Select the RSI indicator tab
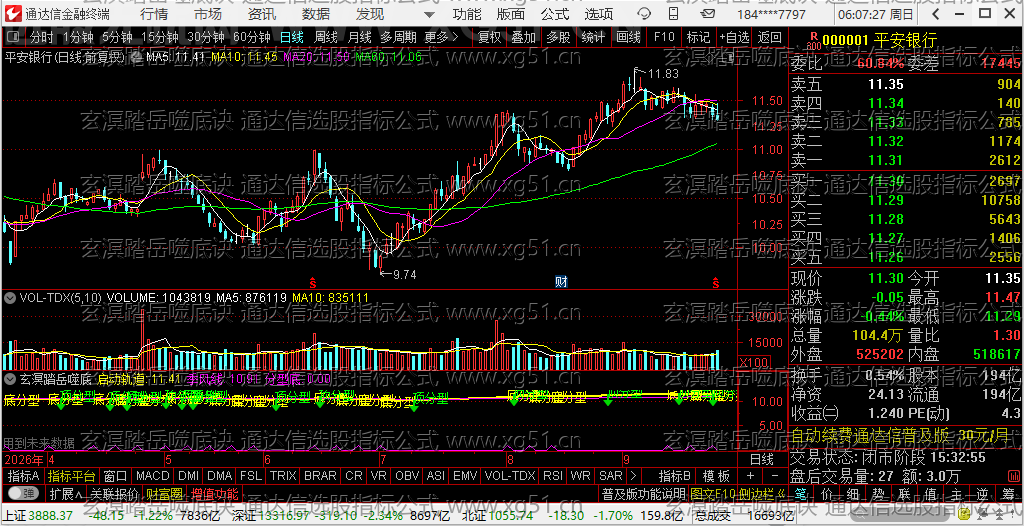The height and width of the screenshot is (526, 1024). coord(552,476)
